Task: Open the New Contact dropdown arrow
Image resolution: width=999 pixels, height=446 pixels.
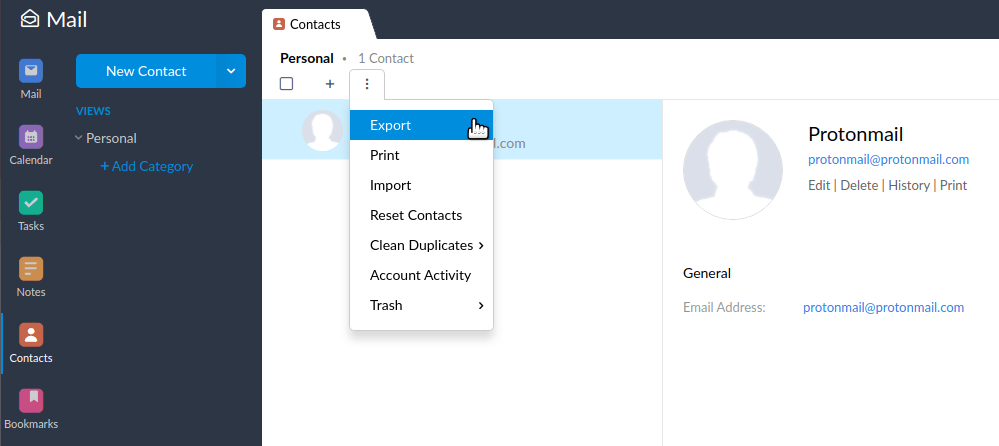Action: (231, 71)
